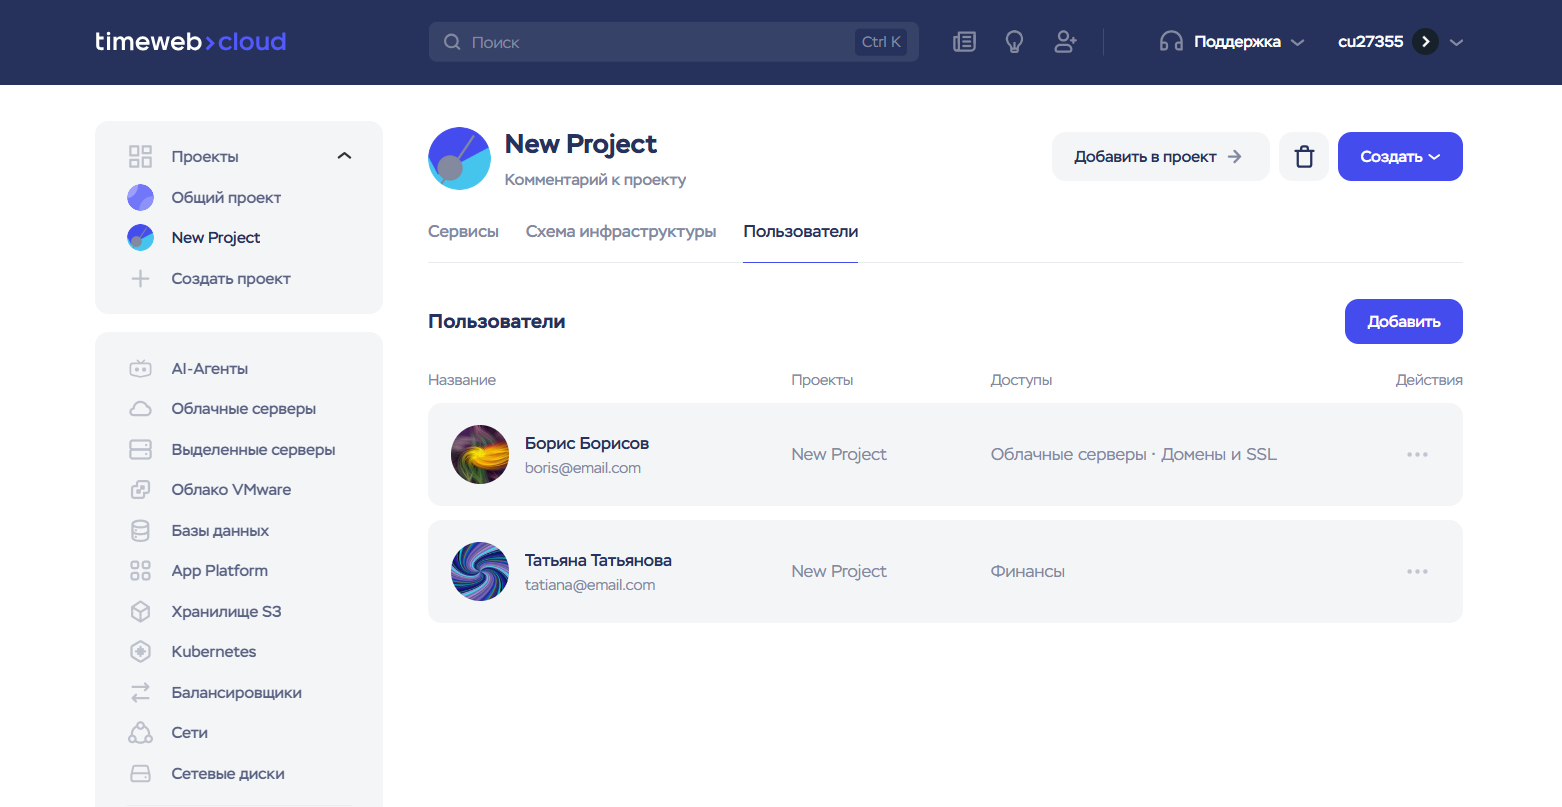Switch to Схема инфраструктуры tab
Screen dimensions: 1562x807
point(620,232)
